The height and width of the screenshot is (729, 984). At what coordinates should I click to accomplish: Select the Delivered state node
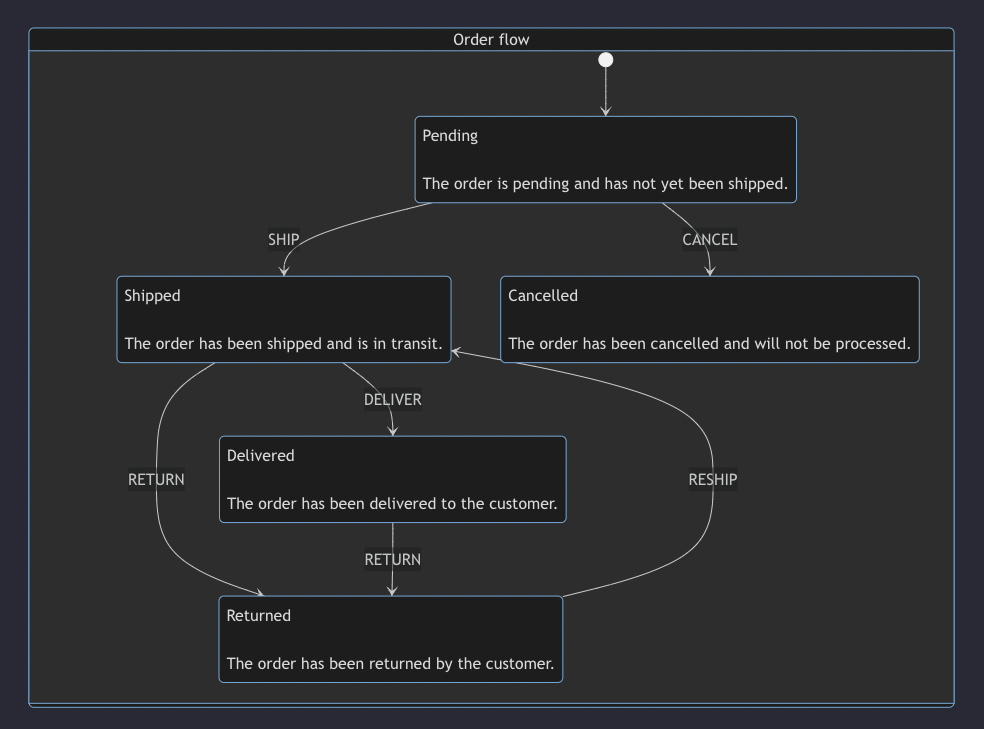pos(391,479)
